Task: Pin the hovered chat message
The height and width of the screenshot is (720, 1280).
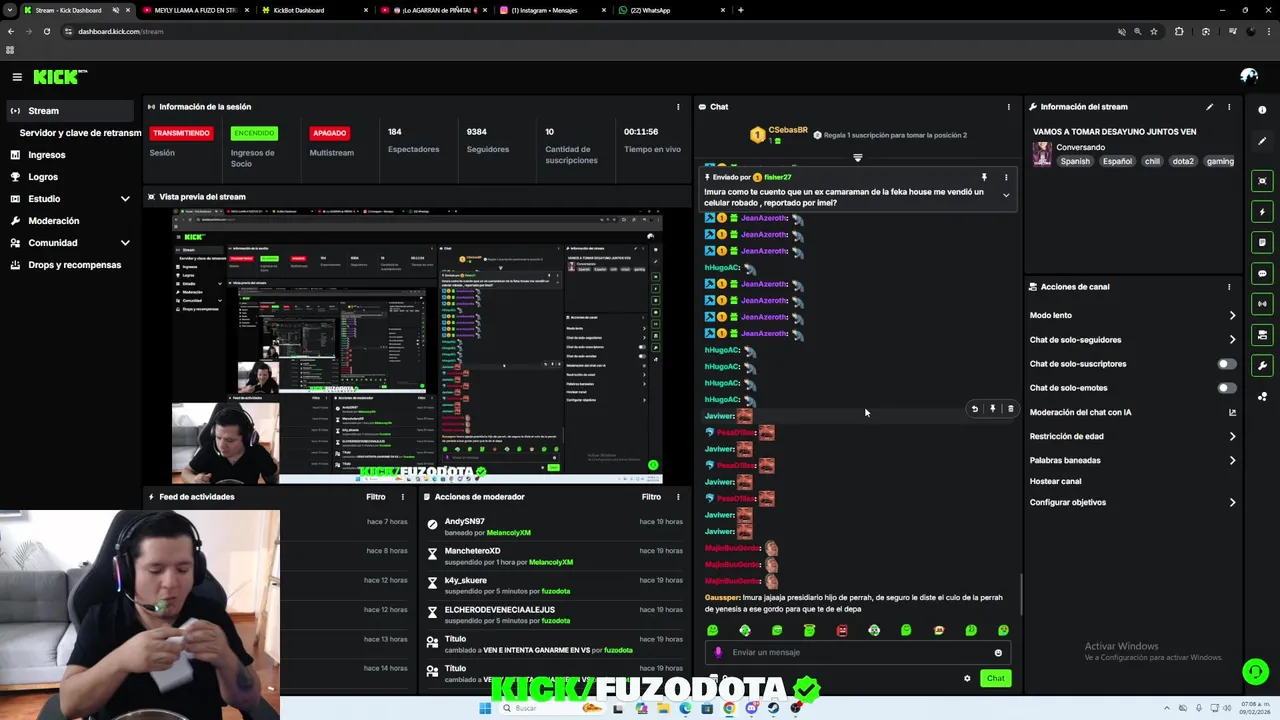Action: pyautogui.click(x=992, y=409)
